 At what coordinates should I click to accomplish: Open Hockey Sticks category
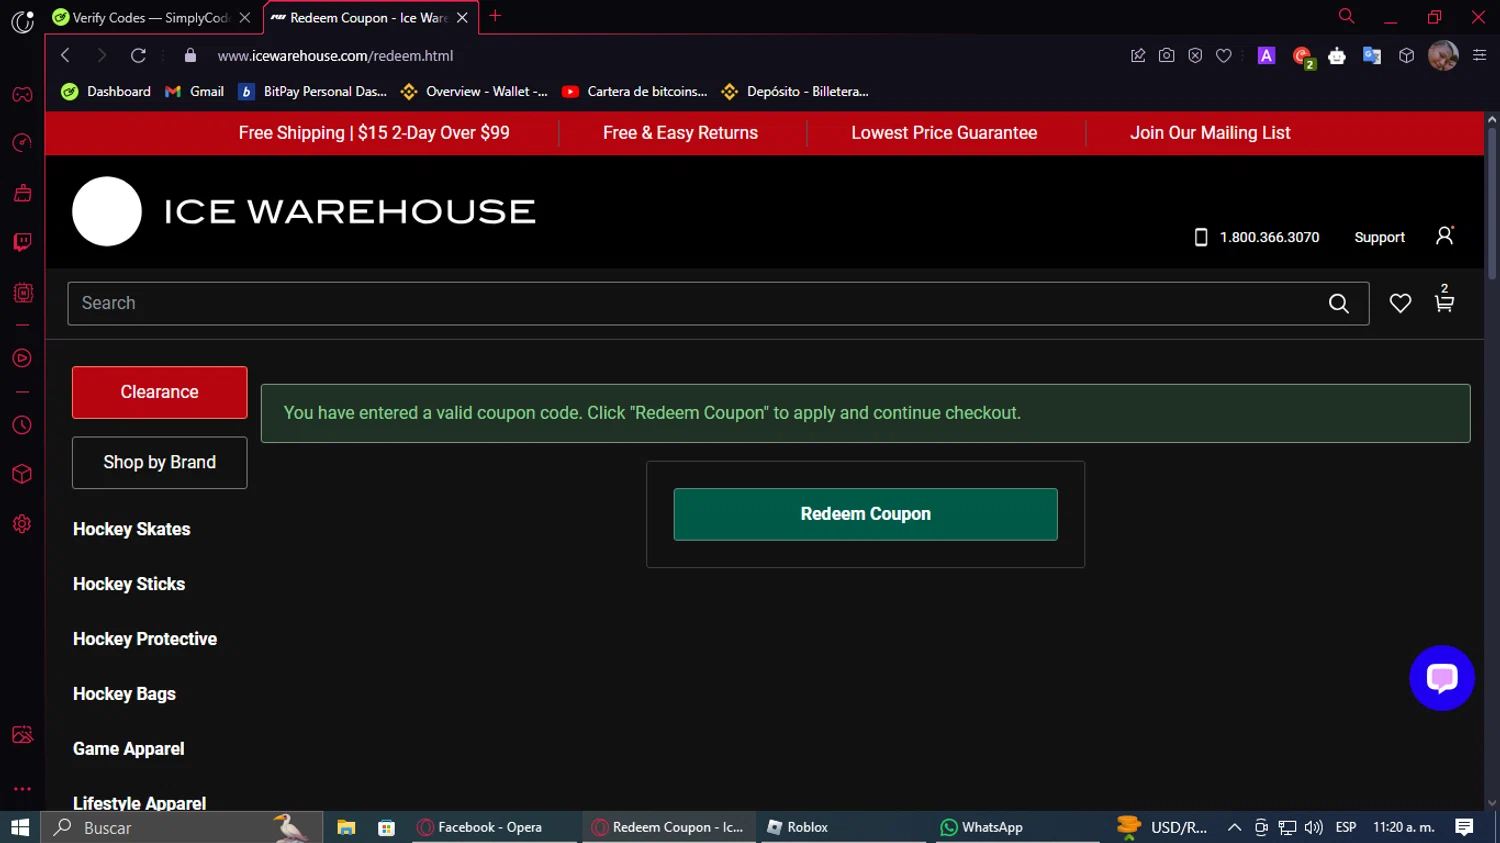[x=129, y=584]
